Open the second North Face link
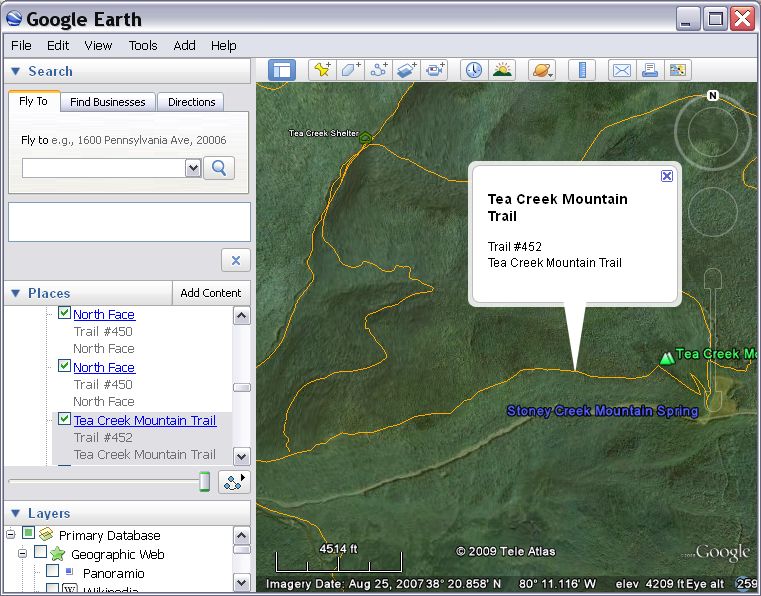This screenshot has height=596, width=761. coord(104,367)
